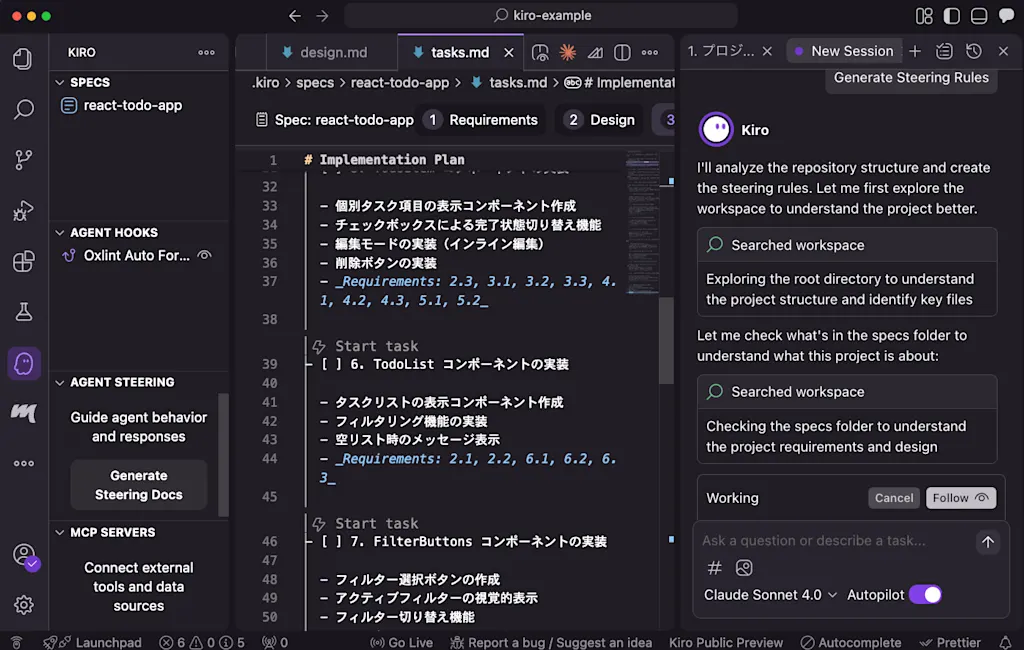Open the Requirements spec step

[481, 120]
